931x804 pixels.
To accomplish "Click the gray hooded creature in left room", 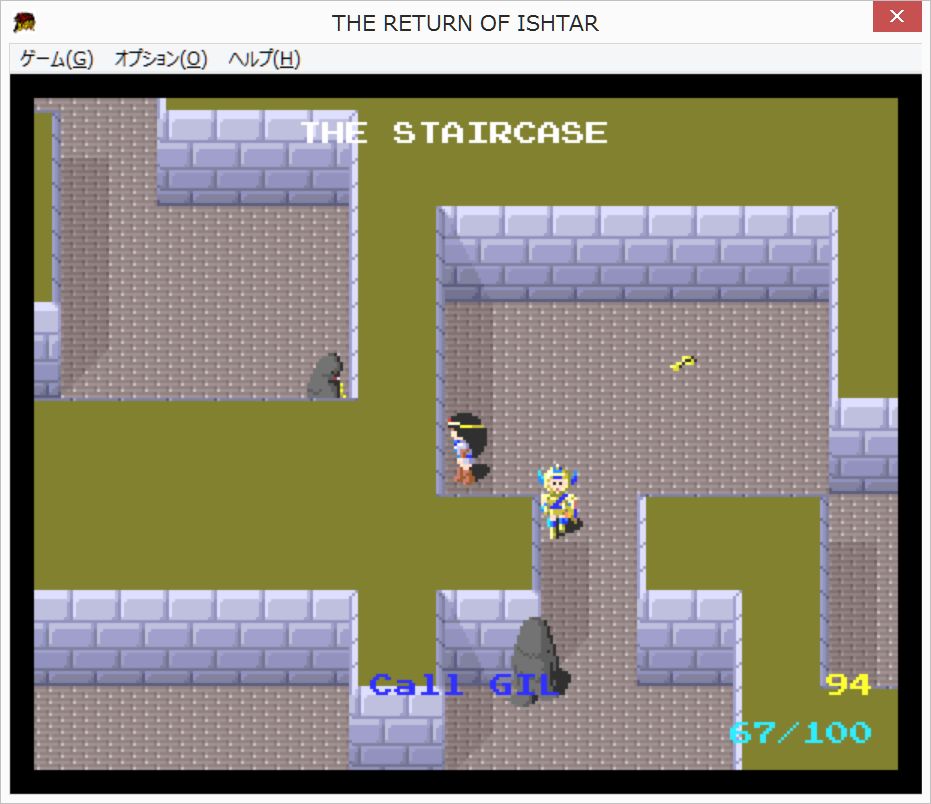I will click(x=326, y=378).
